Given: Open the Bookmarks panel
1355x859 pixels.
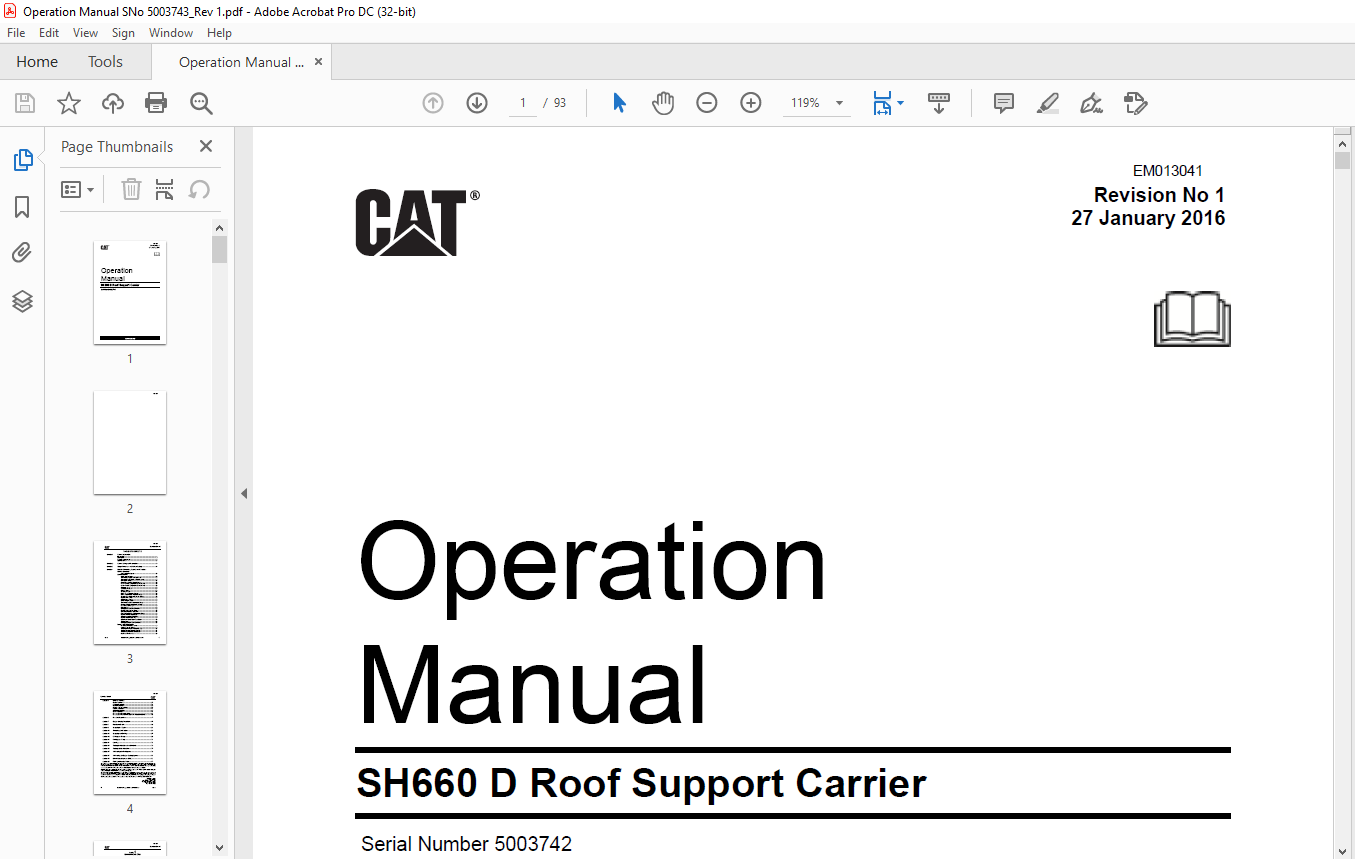Looking at the screenshot, I should pos(22,207).
